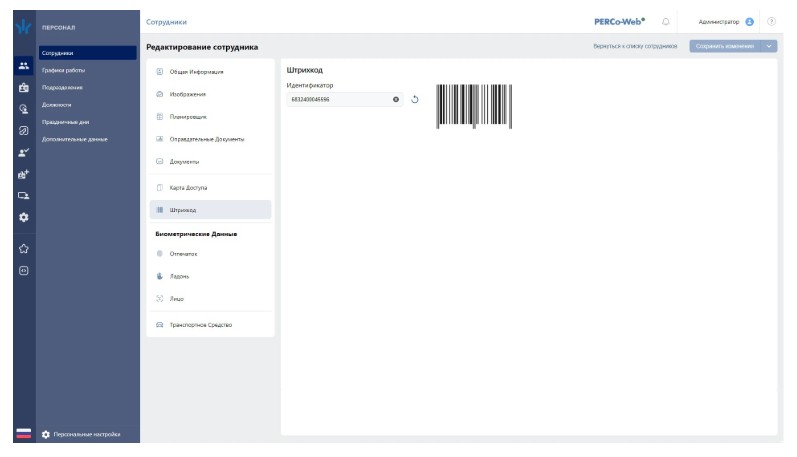Image resolution: width=797 pixels, height=457 pixels.
Task: Click the star favorites icon in left rail
Action: [23, 248]
